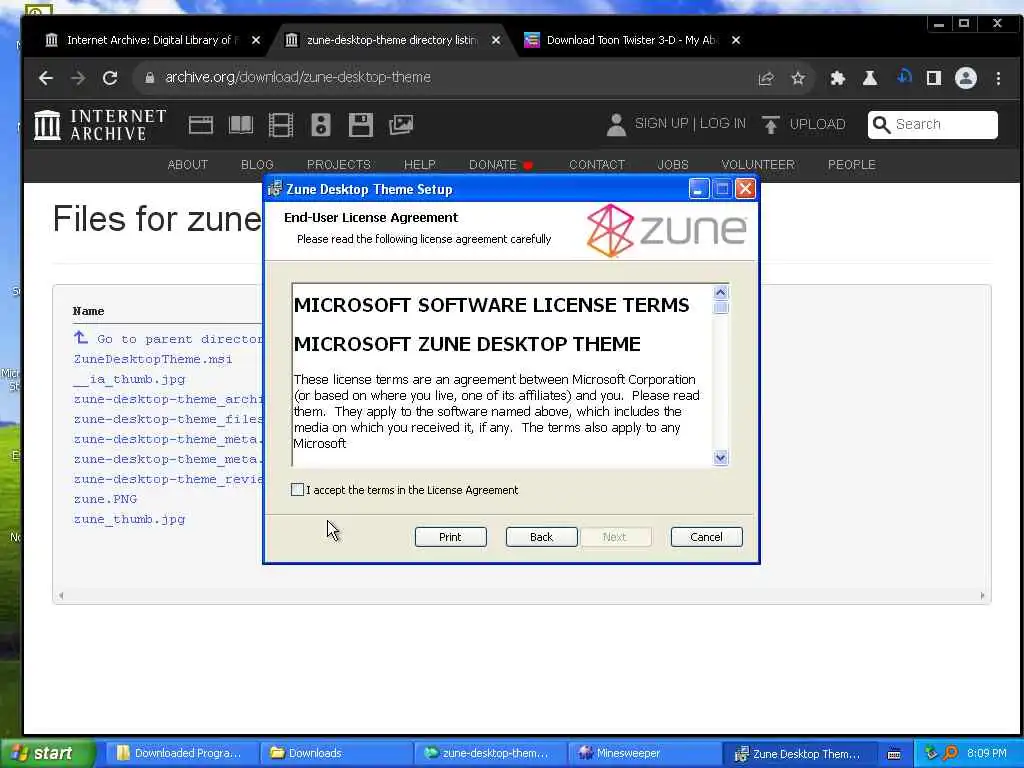Click the address bar showing archive.org/download/zune-desktop-theme
The image size is (1024, 768).
[x=444, y=78]
